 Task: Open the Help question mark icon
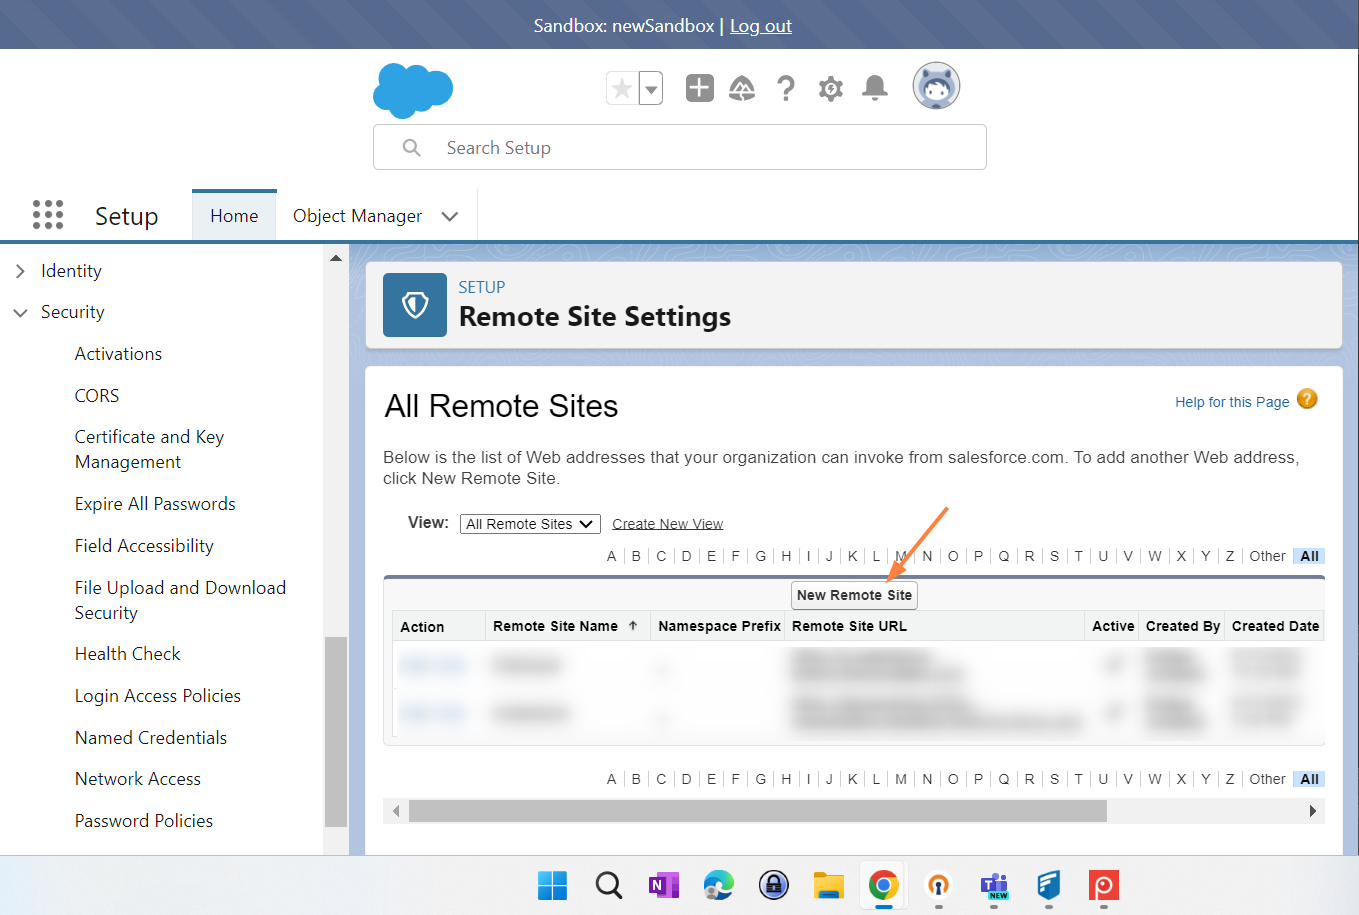pyautogui.click(x=786, y=89)
